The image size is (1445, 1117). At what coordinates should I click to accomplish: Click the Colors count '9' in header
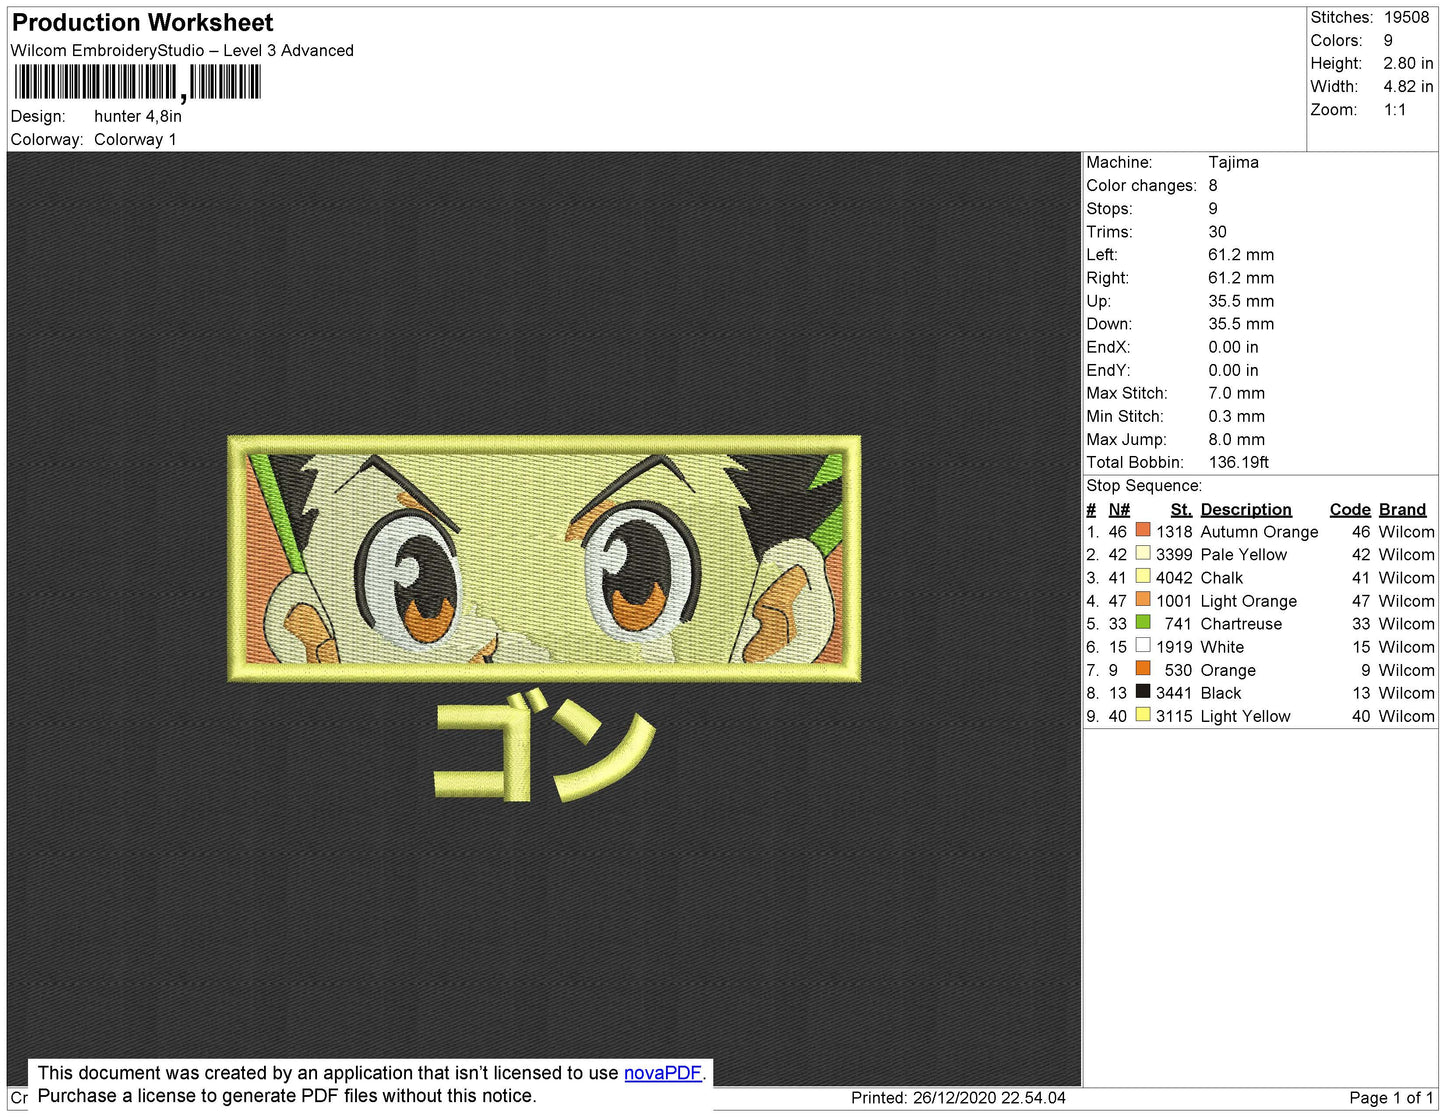1388,40
